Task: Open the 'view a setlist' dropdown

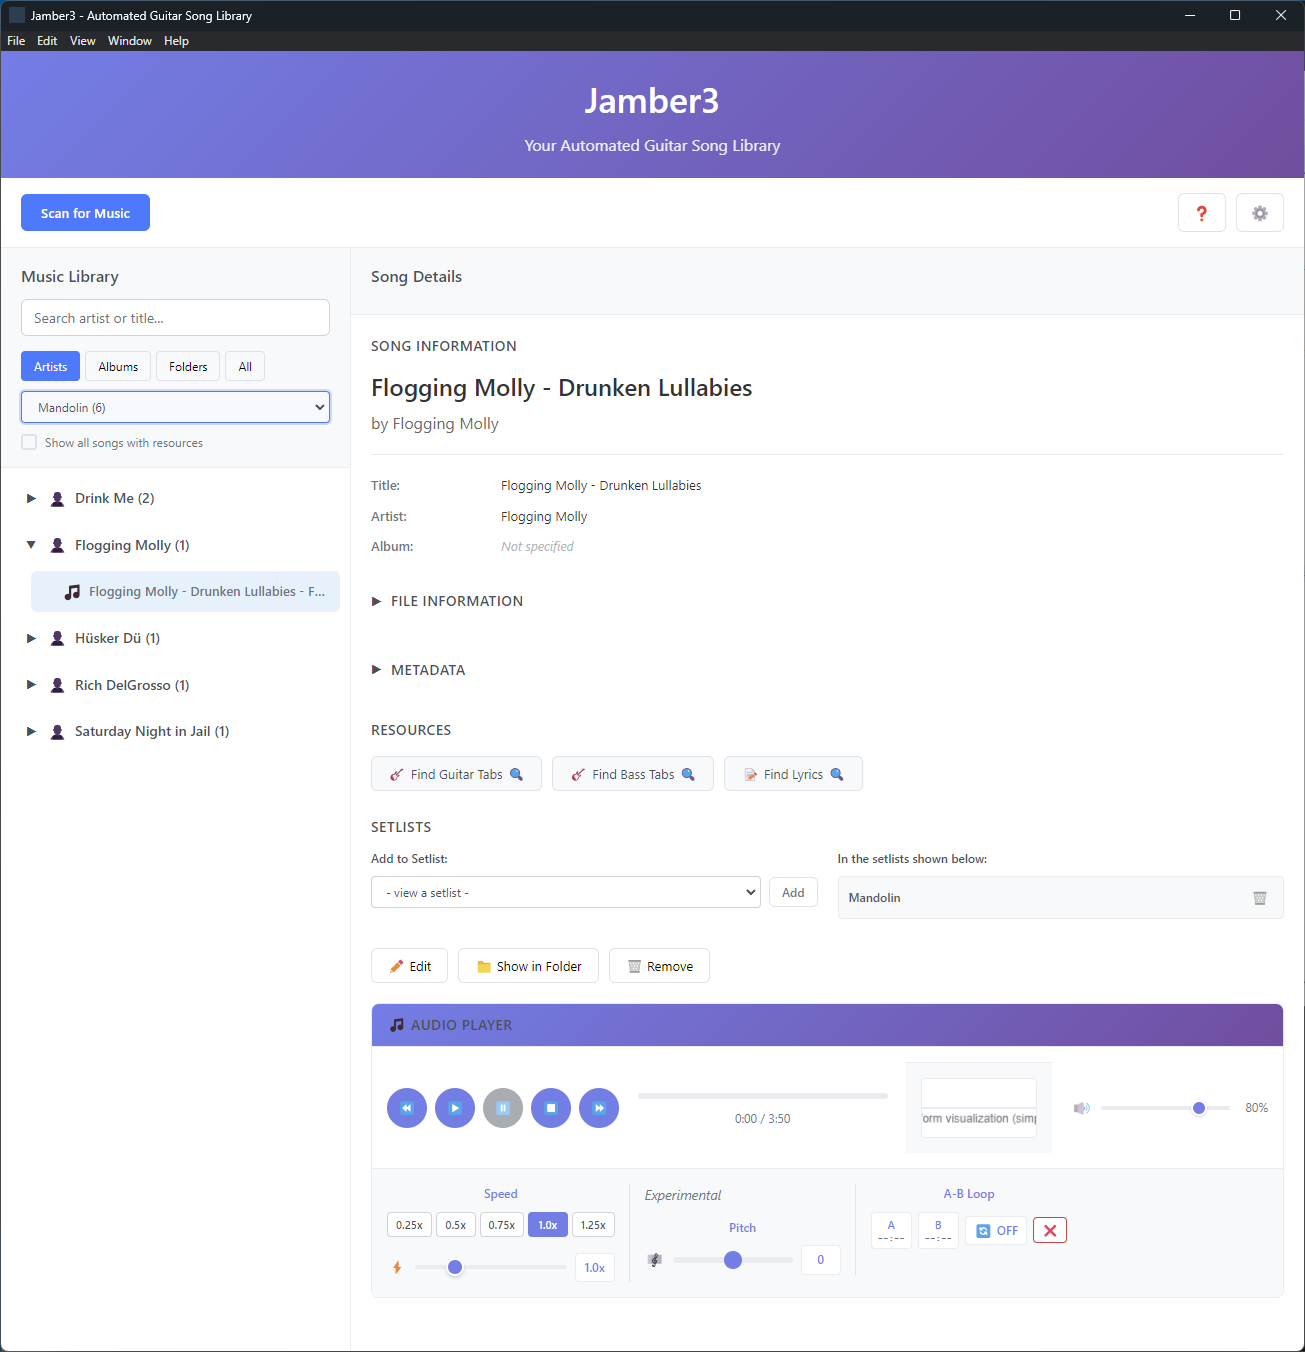Action: coord(566,892)
